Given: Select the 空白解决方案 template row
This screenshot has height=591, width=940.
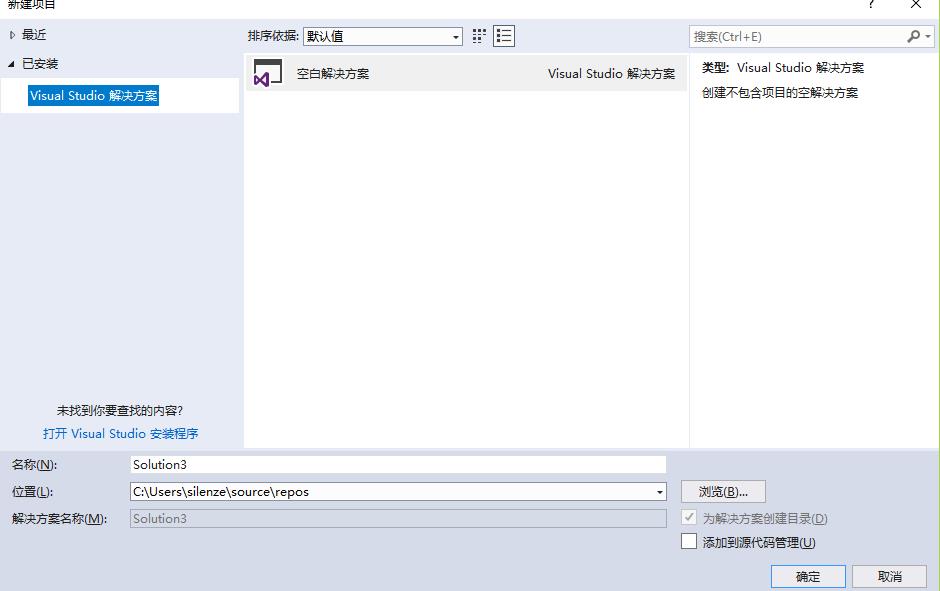Looking at the screenshot, I should point(466,73).
